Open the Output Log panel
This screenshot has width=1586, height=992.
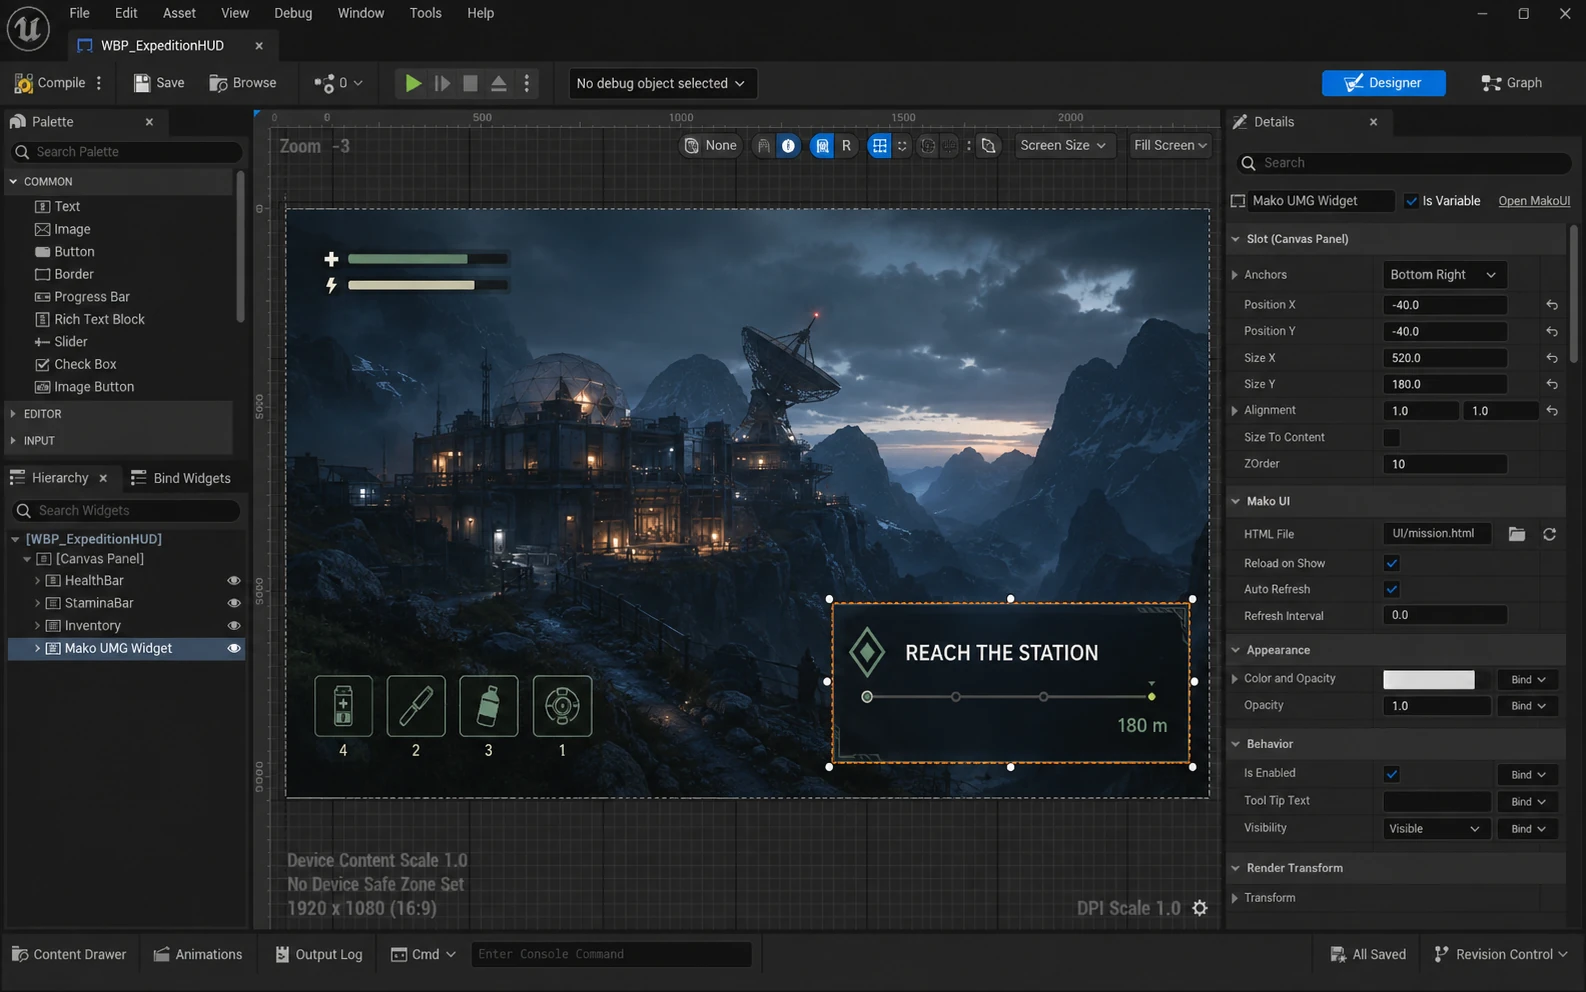point(319,954)
